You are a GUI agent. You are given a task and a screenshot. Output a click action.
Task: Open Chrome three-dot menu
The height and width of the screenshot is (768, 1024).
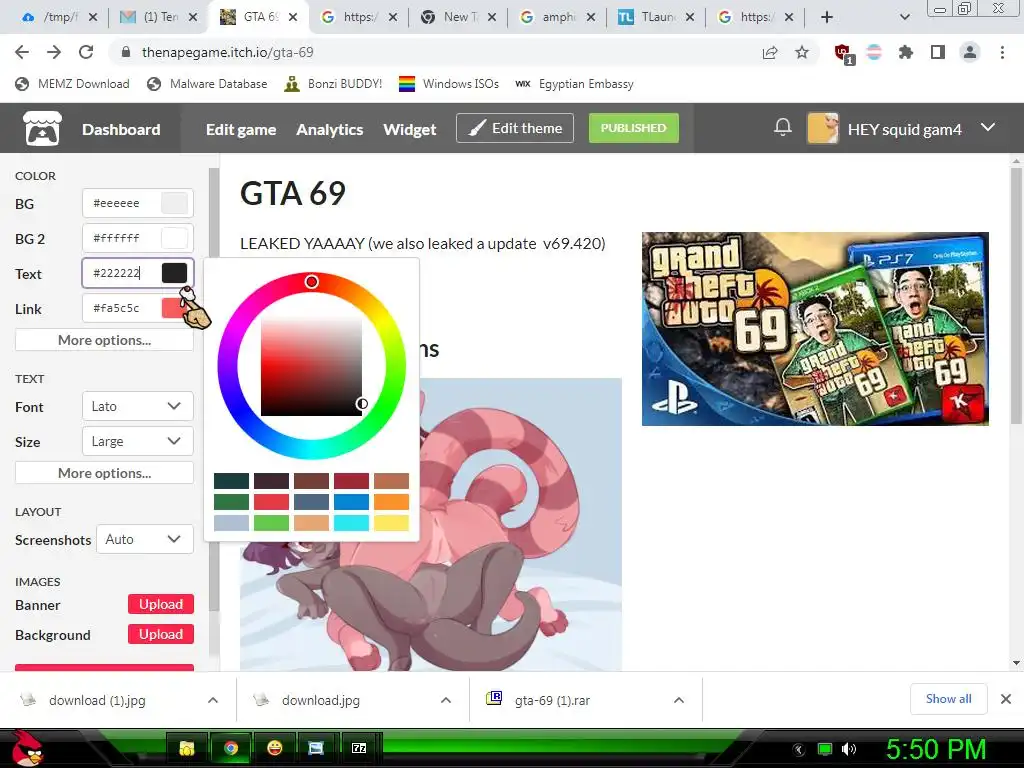coord(1002,52)
